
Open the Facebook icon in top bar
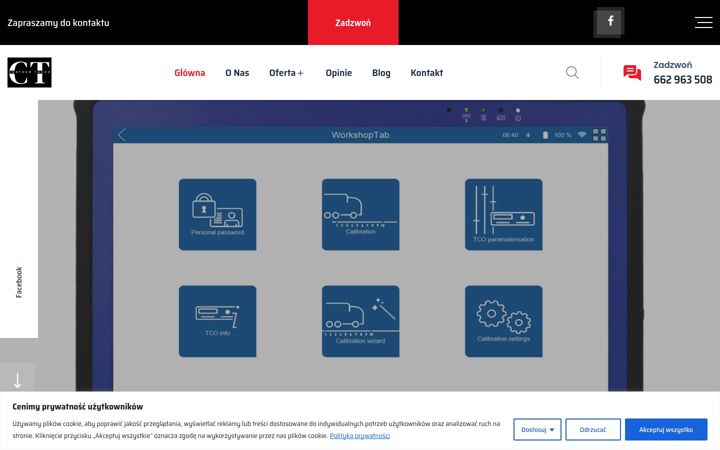point(609,22)
